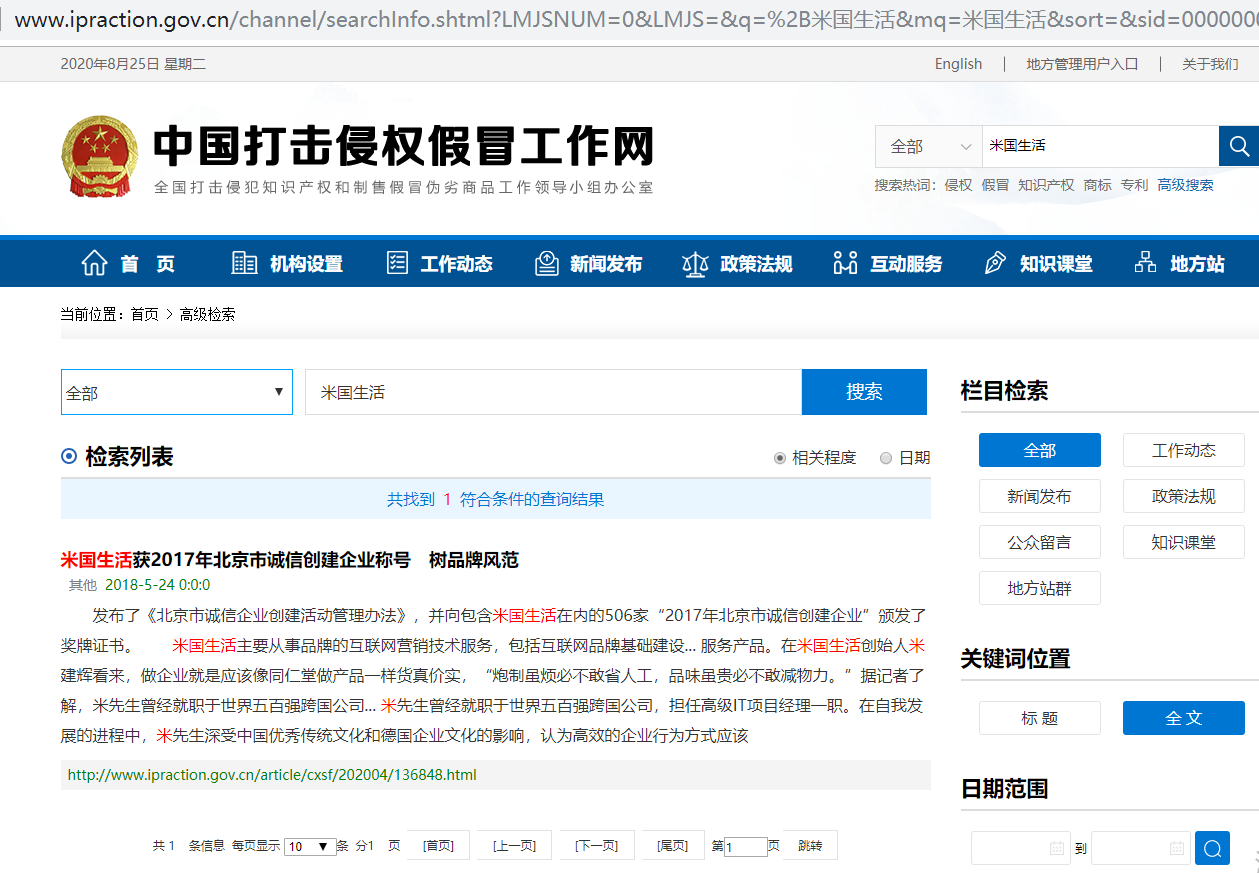Viewport: 1259px width, 873px height.
Task: Open the article URL 136848.html link
Action: point(272,775)
